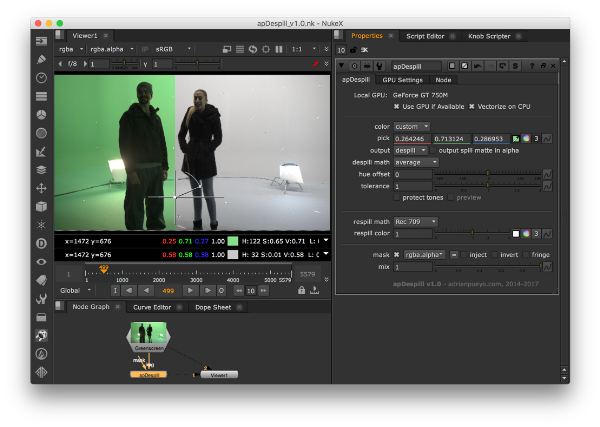Viewport: 600px width, 427px height.
Task: Click the pause viewer updates icon
Action: pyautogui.click(x=281, y=48)
